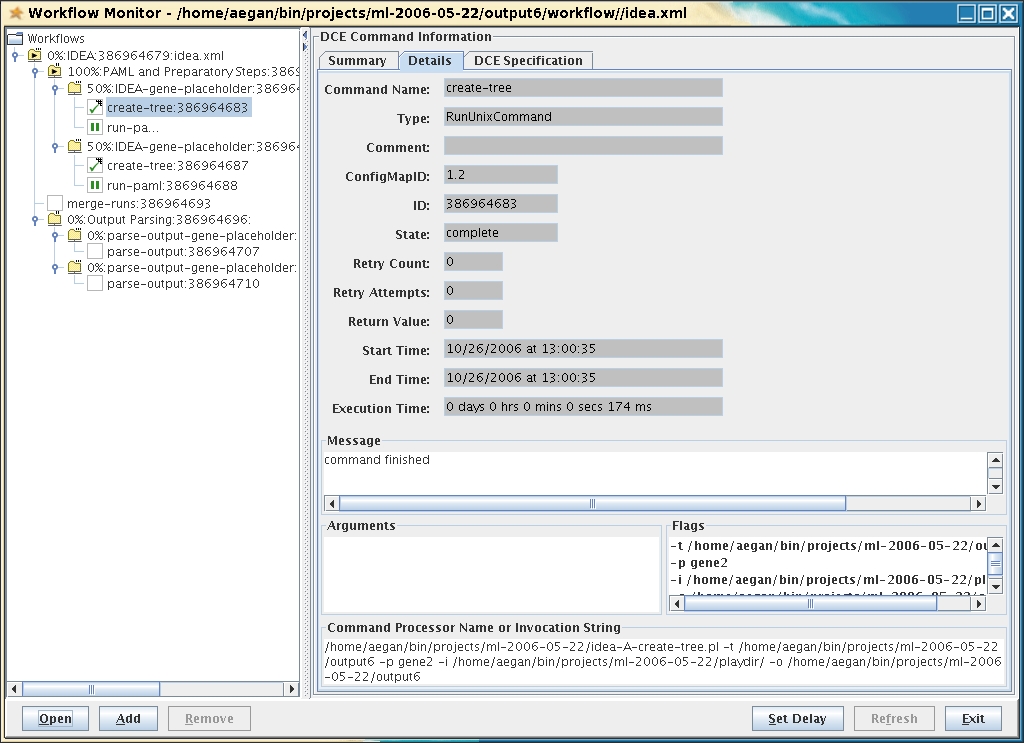Image resolution: width=1024 pixels, height=743 pixels.
Task: Click the Add button
Action: (x=128, y=719)
